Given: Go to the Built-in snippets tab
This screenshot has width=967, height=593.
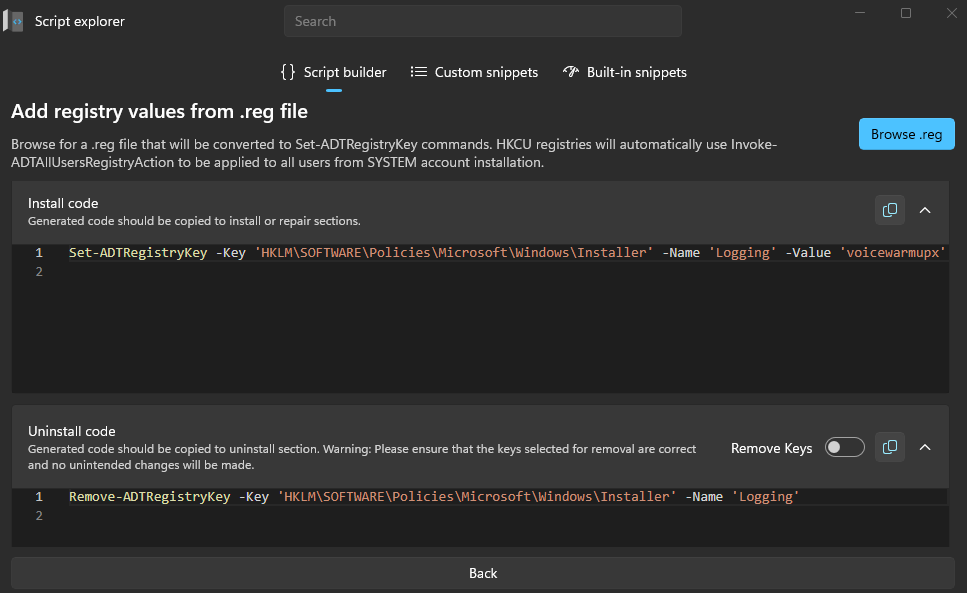Looking at the screenshot, I should click(x=625, y=72).
